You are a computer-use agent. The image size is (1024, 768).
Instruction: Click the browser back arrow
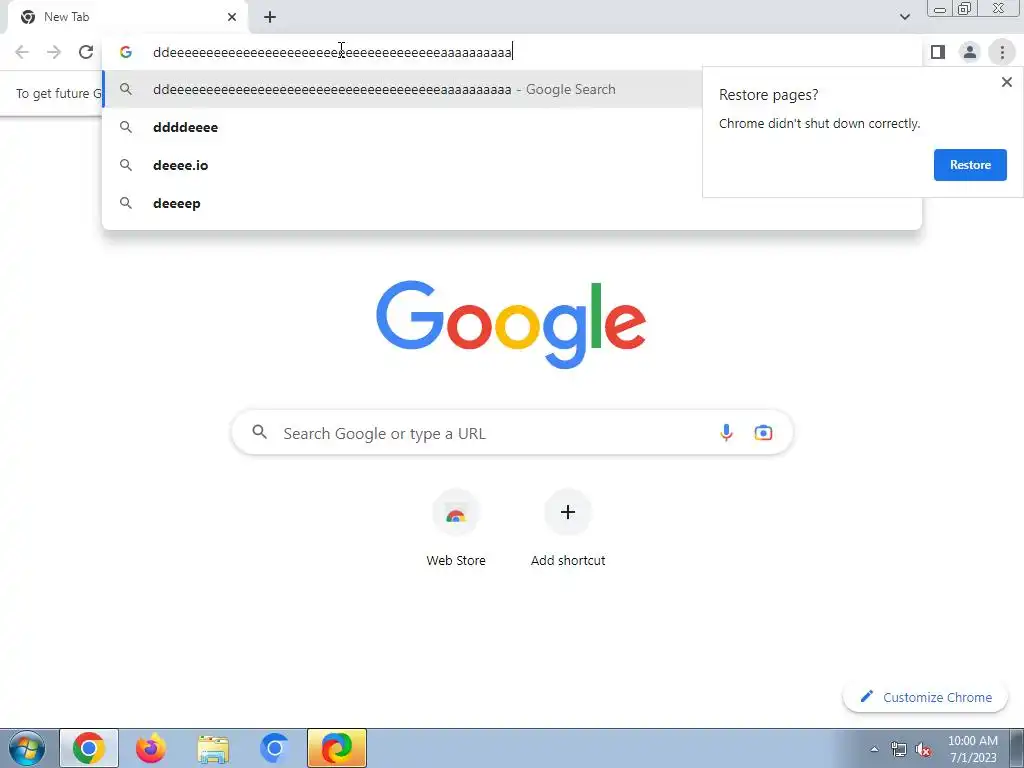pyautogui.click(x=22, y=52)
